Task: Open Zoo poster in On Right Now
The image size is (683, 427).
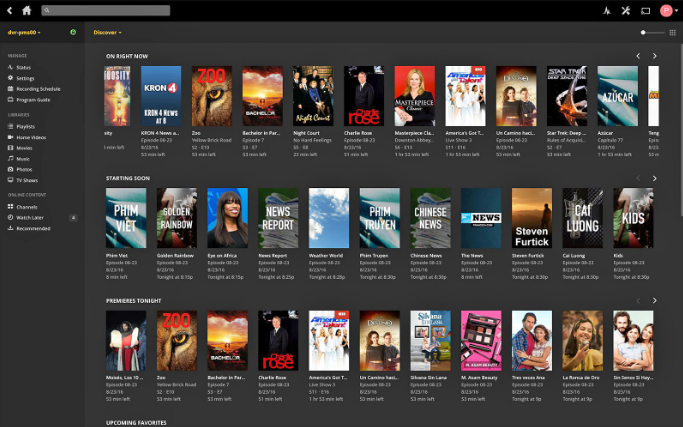Action: (x=212, y=96)
